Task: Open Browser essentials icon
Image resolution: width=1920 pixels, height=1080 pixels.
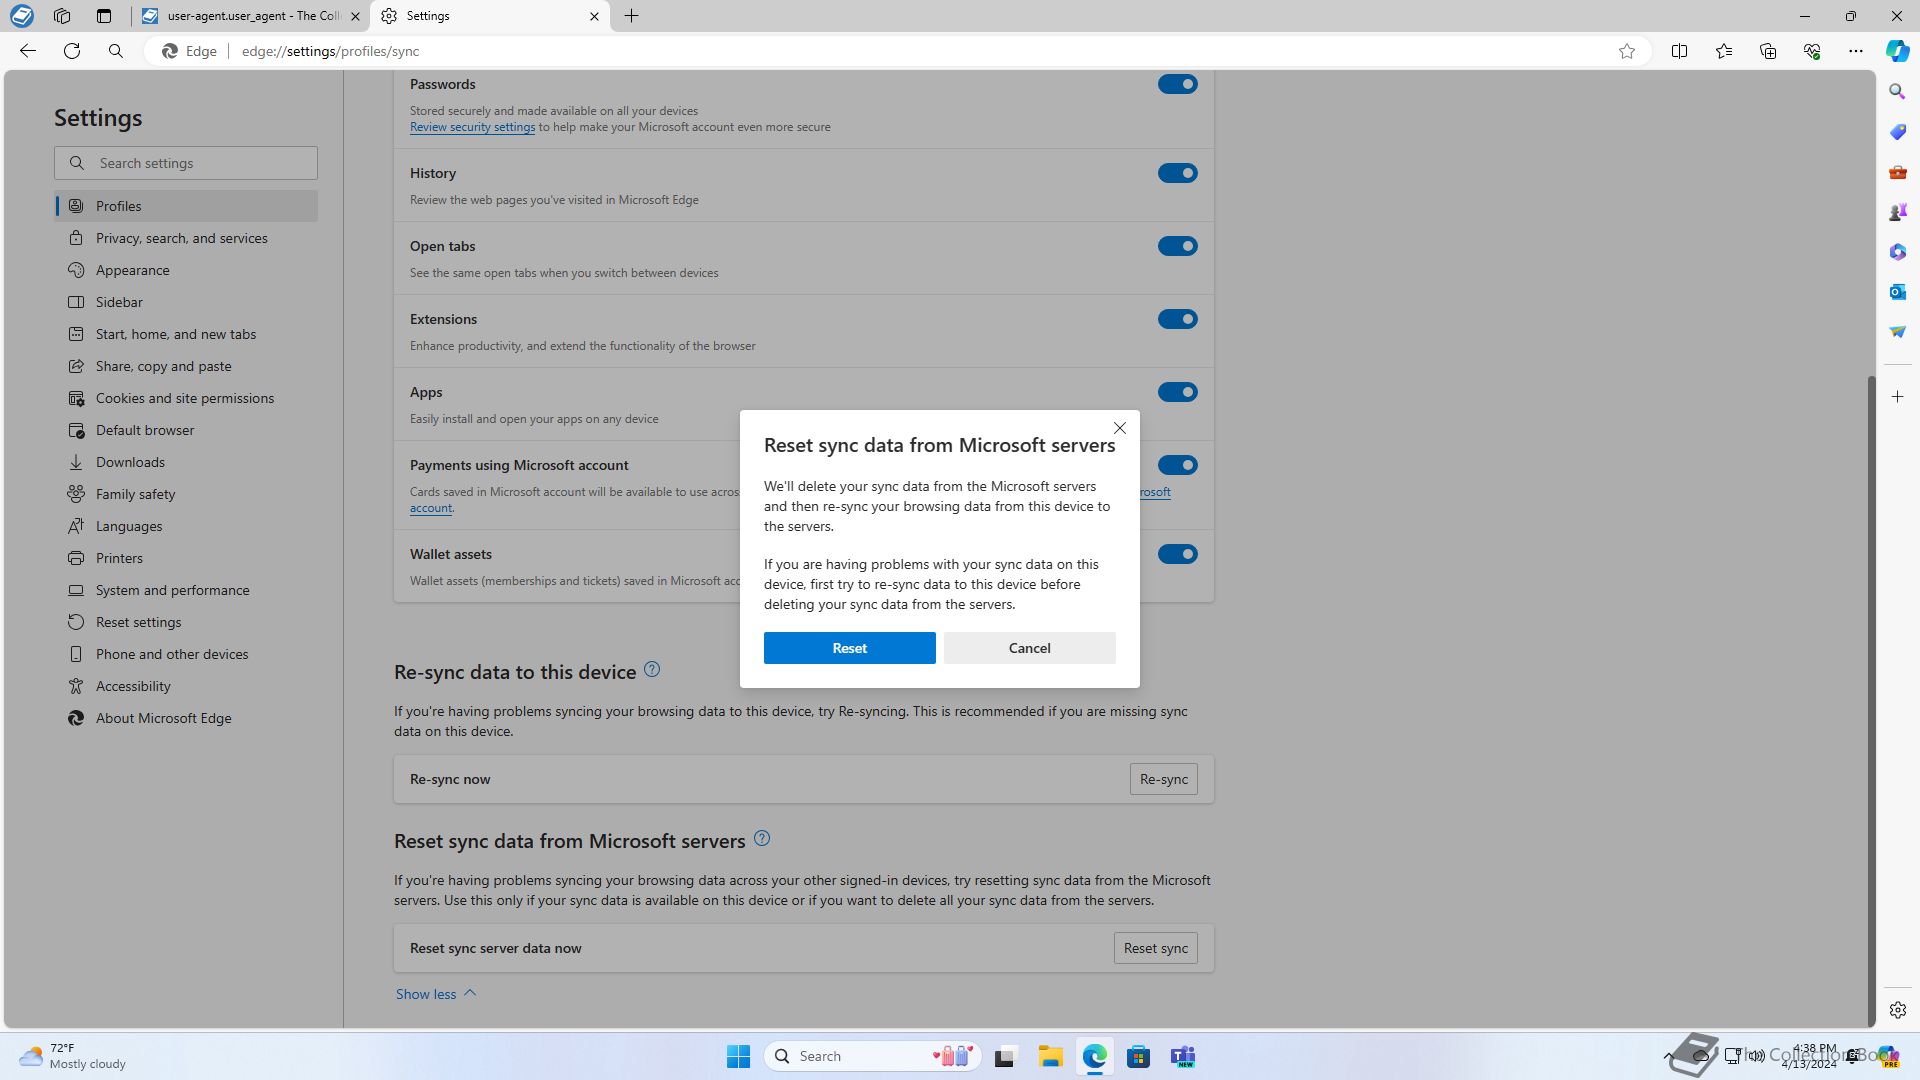Action: click(1812, 51)
